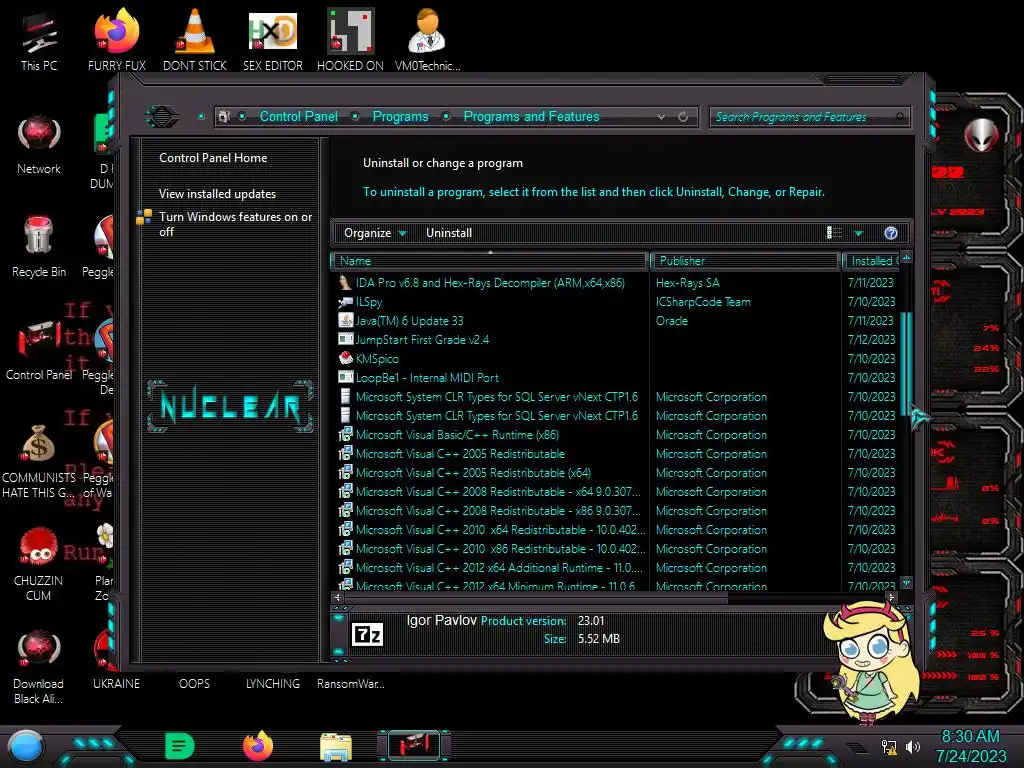1024x768 pixels.
Task: Open the This PC desktop icon
Action: click(x=39, y=40)
